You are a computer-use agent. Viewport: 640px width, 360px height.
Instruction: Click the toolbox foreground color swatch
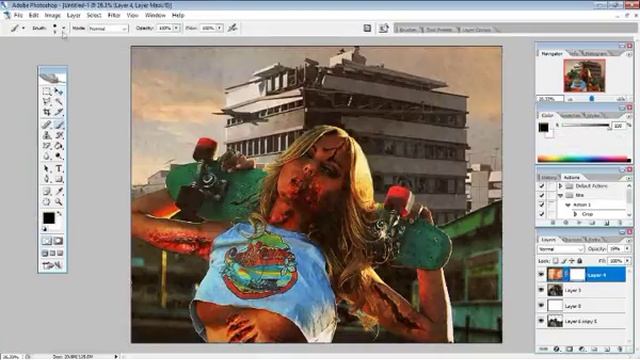point(49,218)
